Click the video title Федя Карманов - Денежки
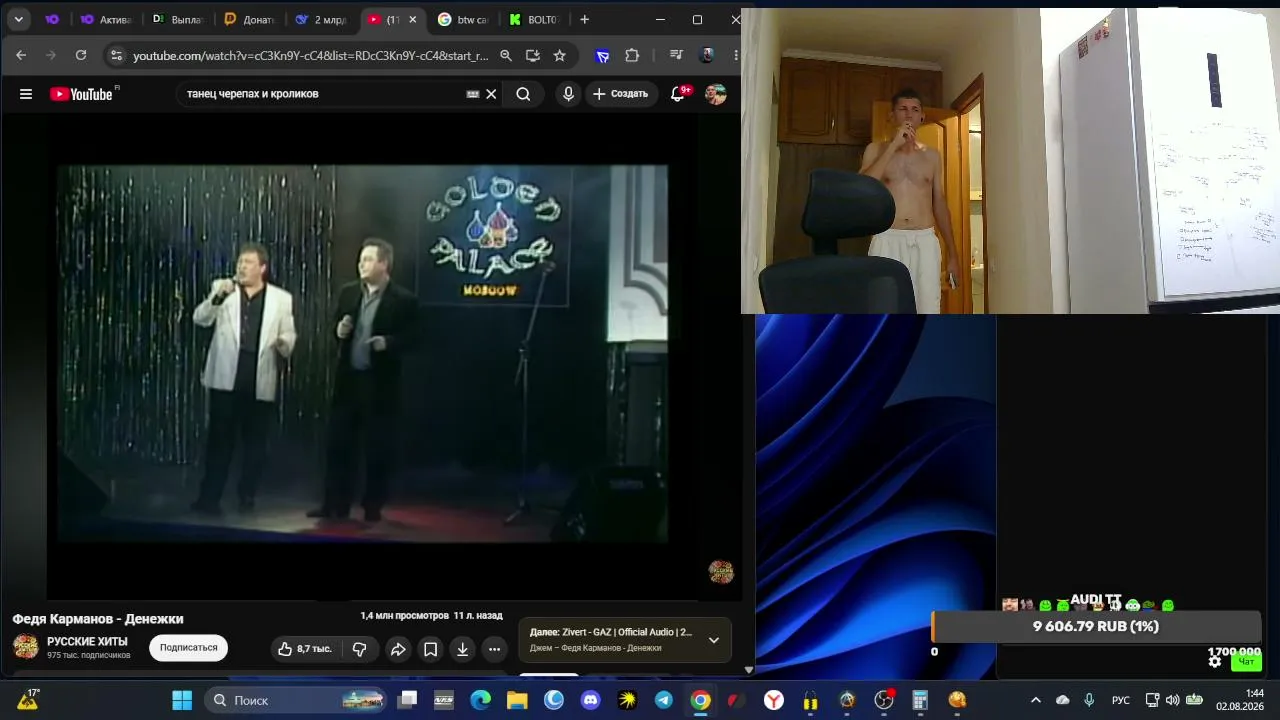This screenshot has width=1280, height=720. [98, 619]
